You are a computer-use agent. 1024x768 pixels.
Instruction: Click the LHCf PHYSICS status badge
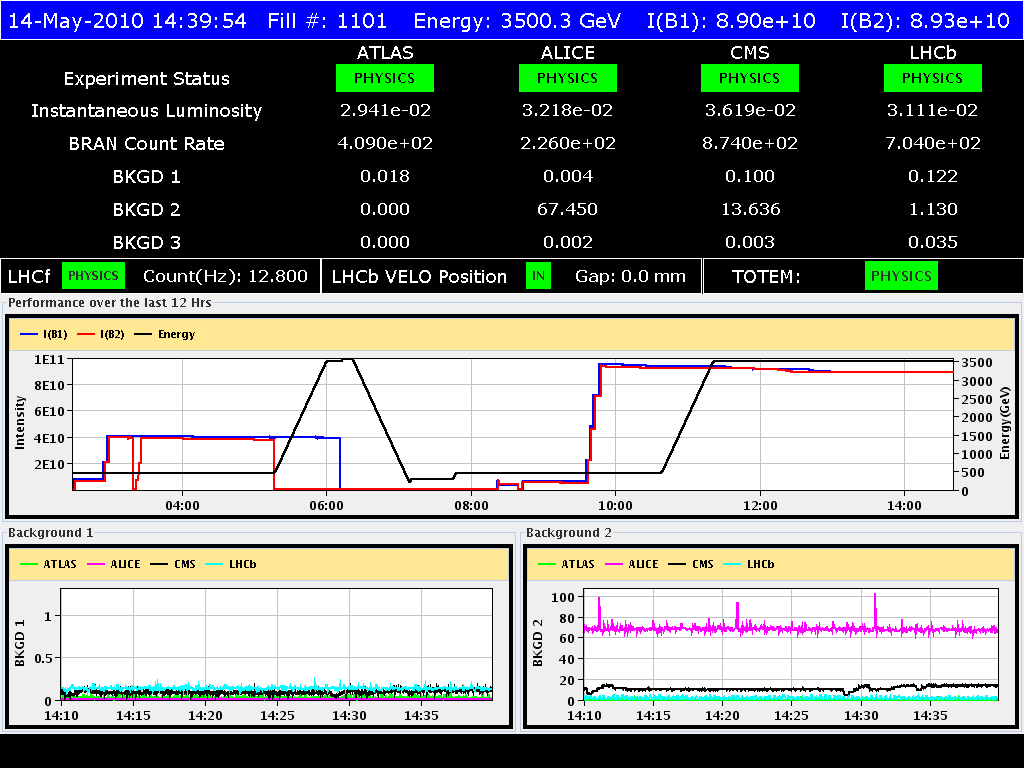pyautogui.click(x=93, y=276)
